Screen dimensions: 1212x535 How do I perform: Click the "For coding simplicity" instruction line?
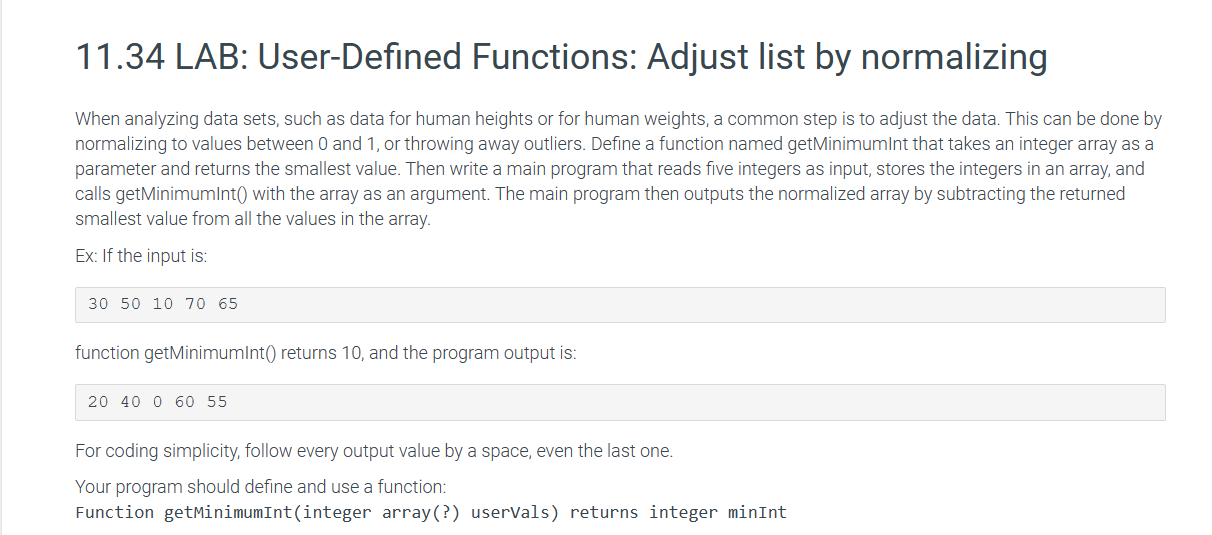coord(374,451)
